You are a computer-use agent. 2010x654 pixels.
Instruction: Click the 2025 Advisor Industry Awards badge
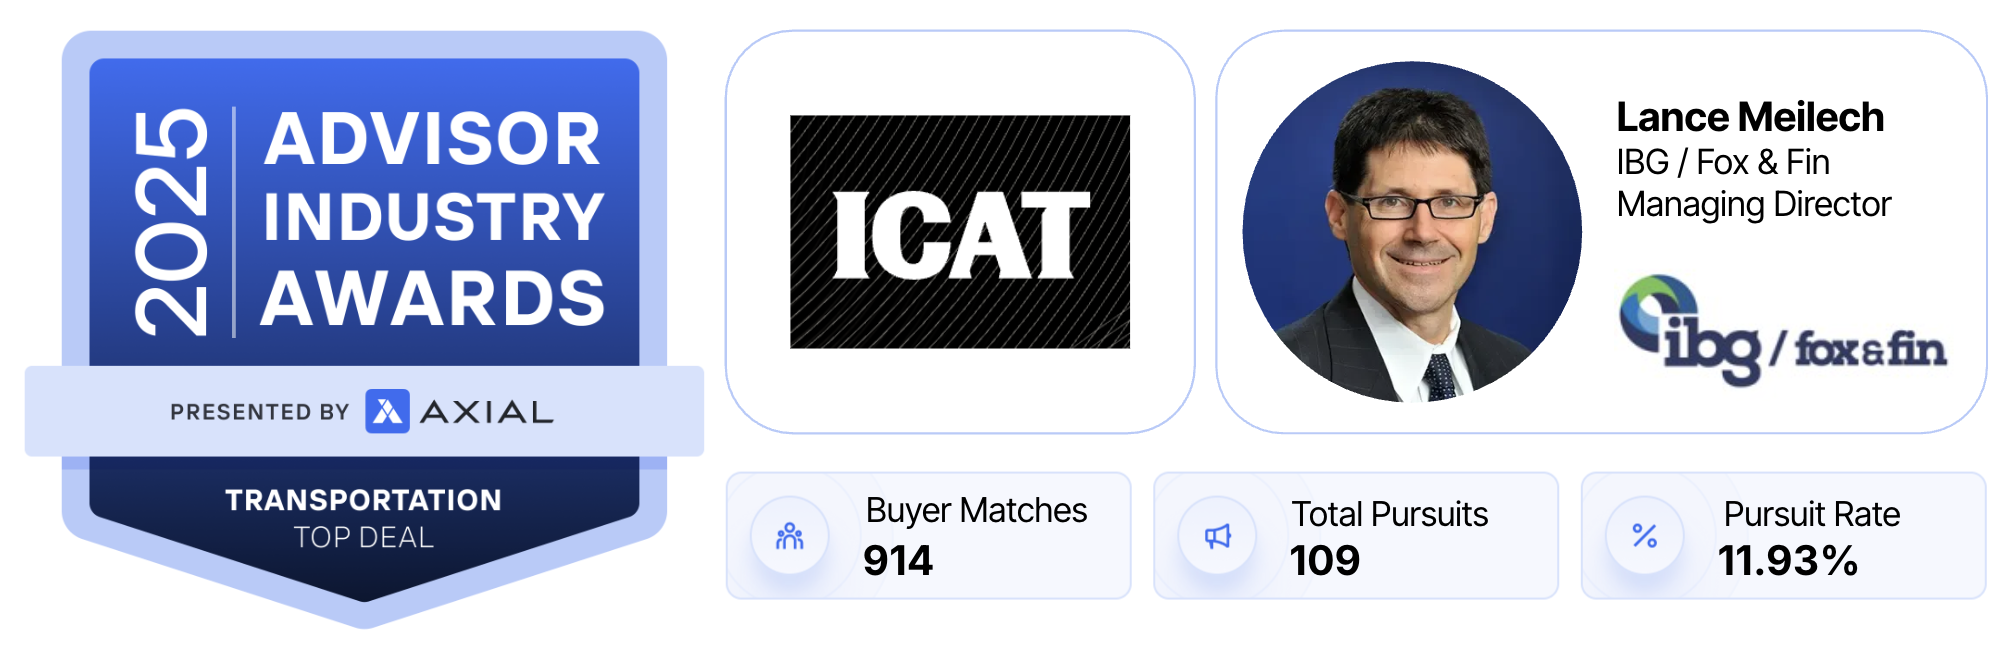(x=365, y=220)
